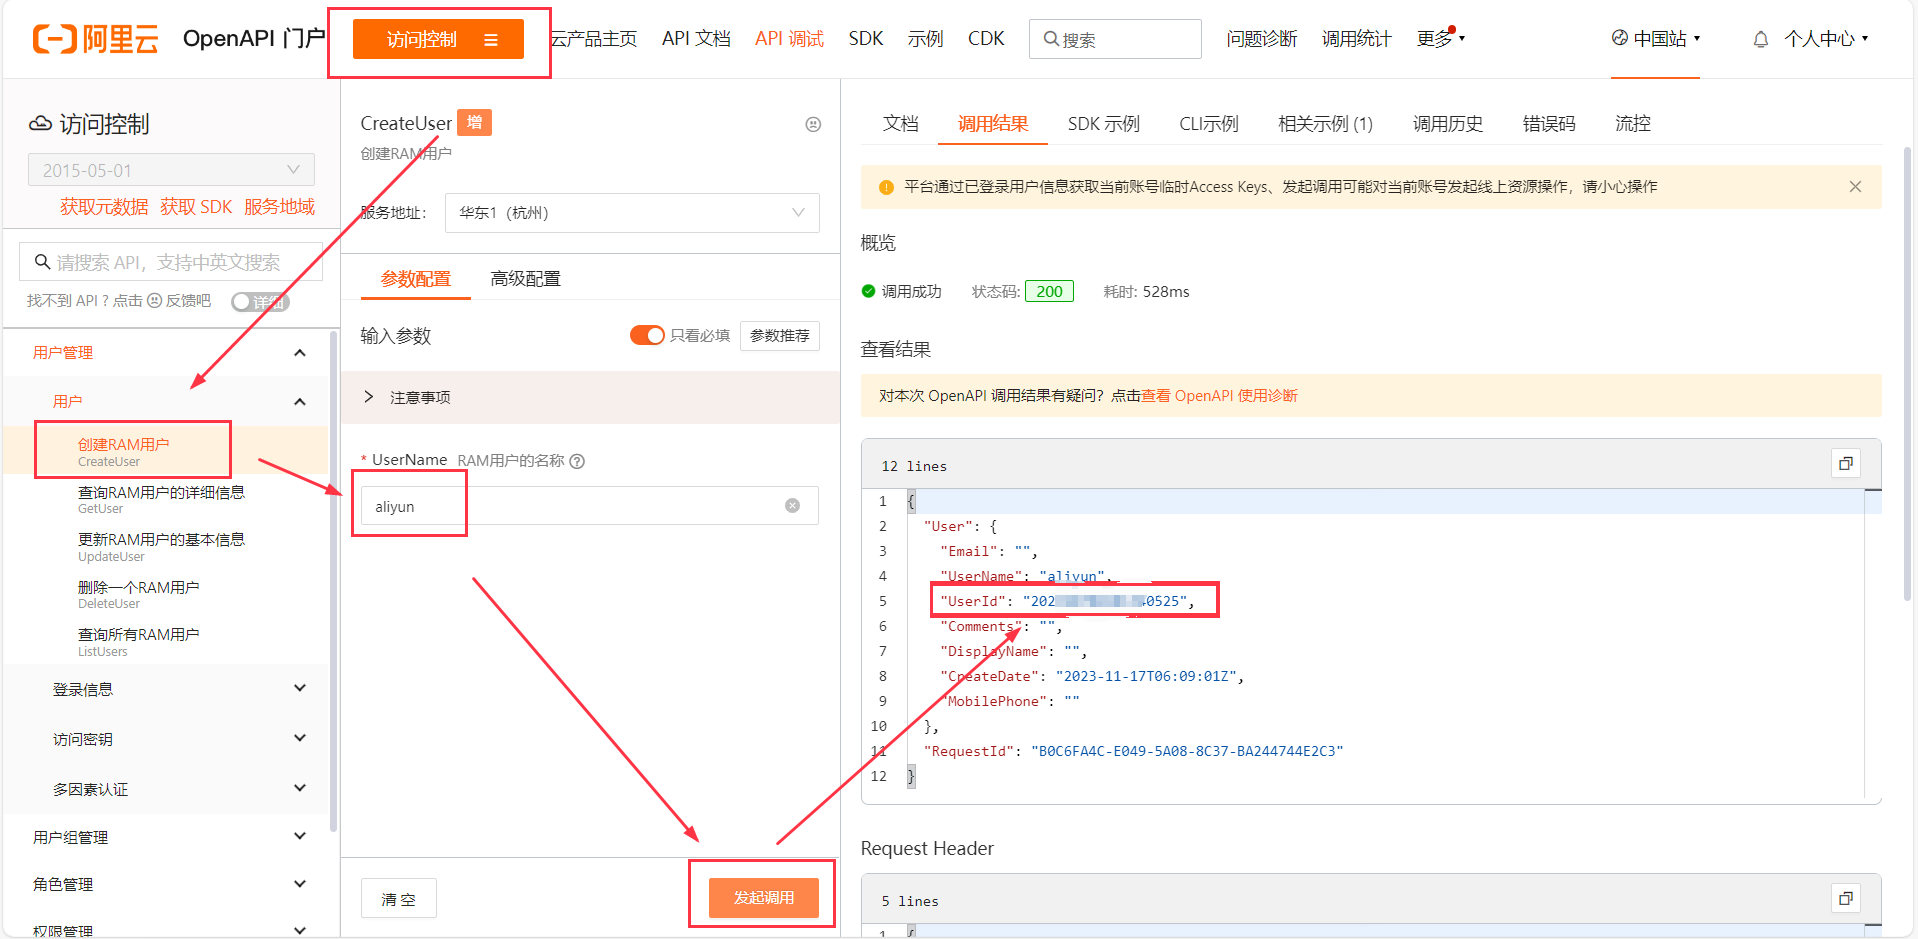Go to 云产品主页
The width and height of the screenshot is (1918, 939).
coord(593,39)
